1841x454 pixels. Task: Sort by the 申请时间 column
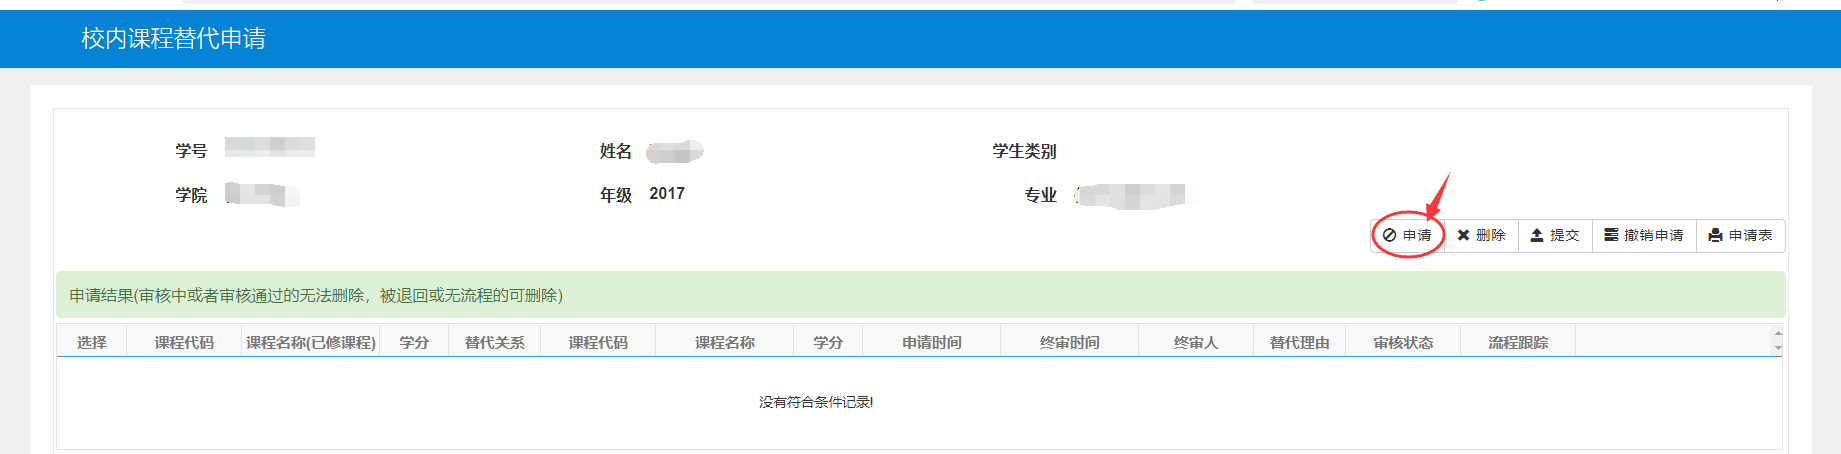tap(932, 342)
